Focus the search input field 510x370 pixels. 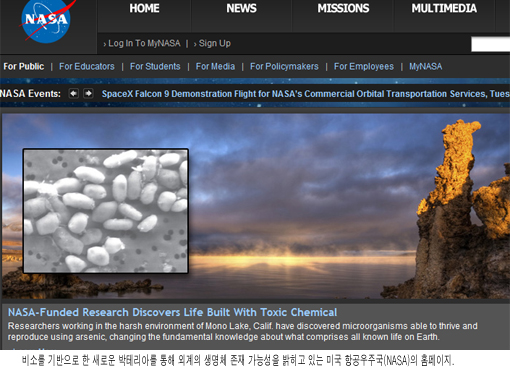[x=490, y=44]
